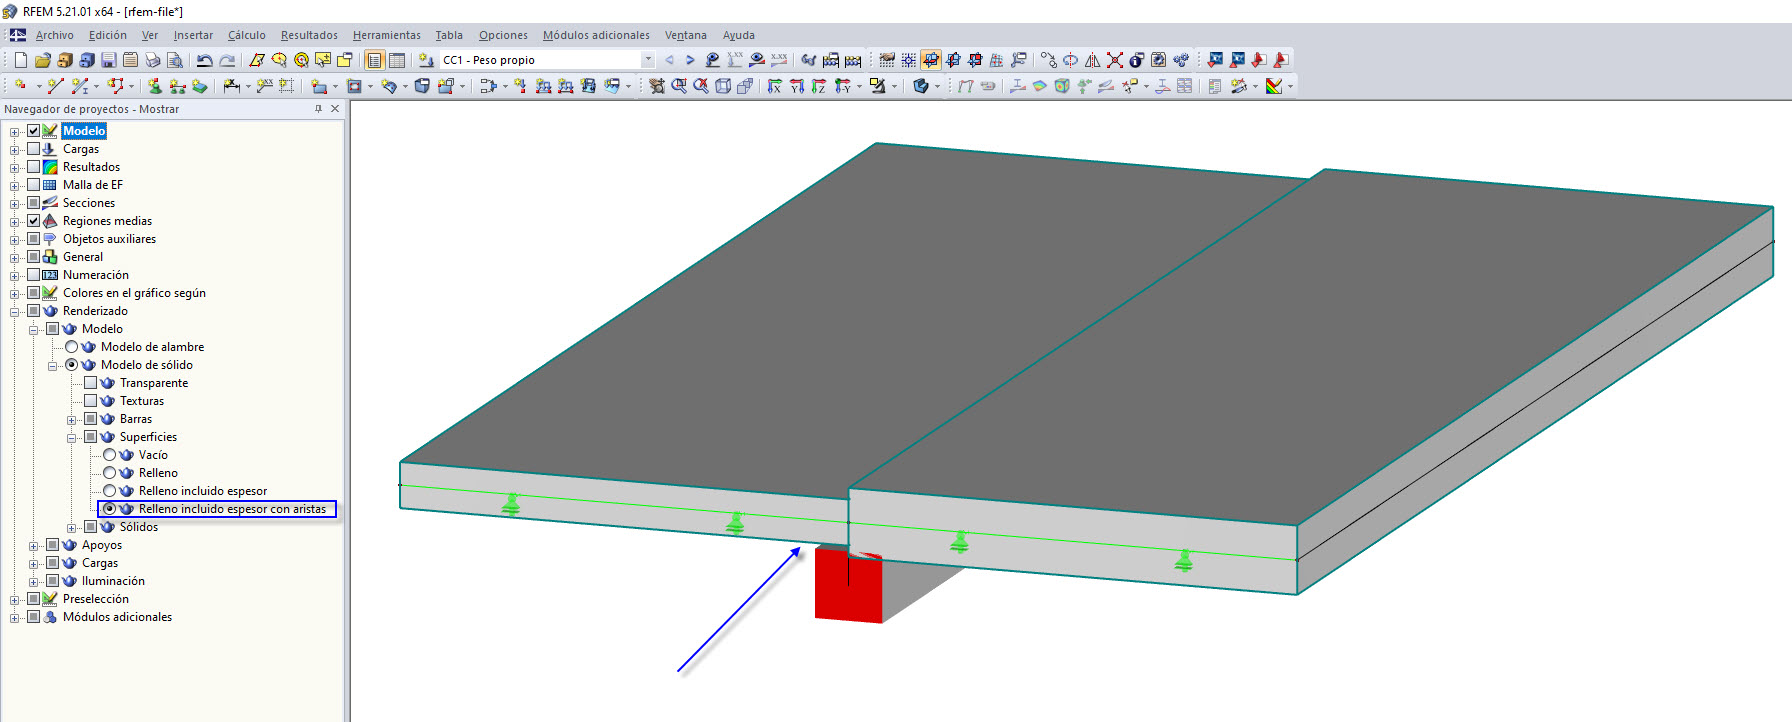Select the mirror tool
The width and height of the screenshot is (1792, 722).
1093,60
